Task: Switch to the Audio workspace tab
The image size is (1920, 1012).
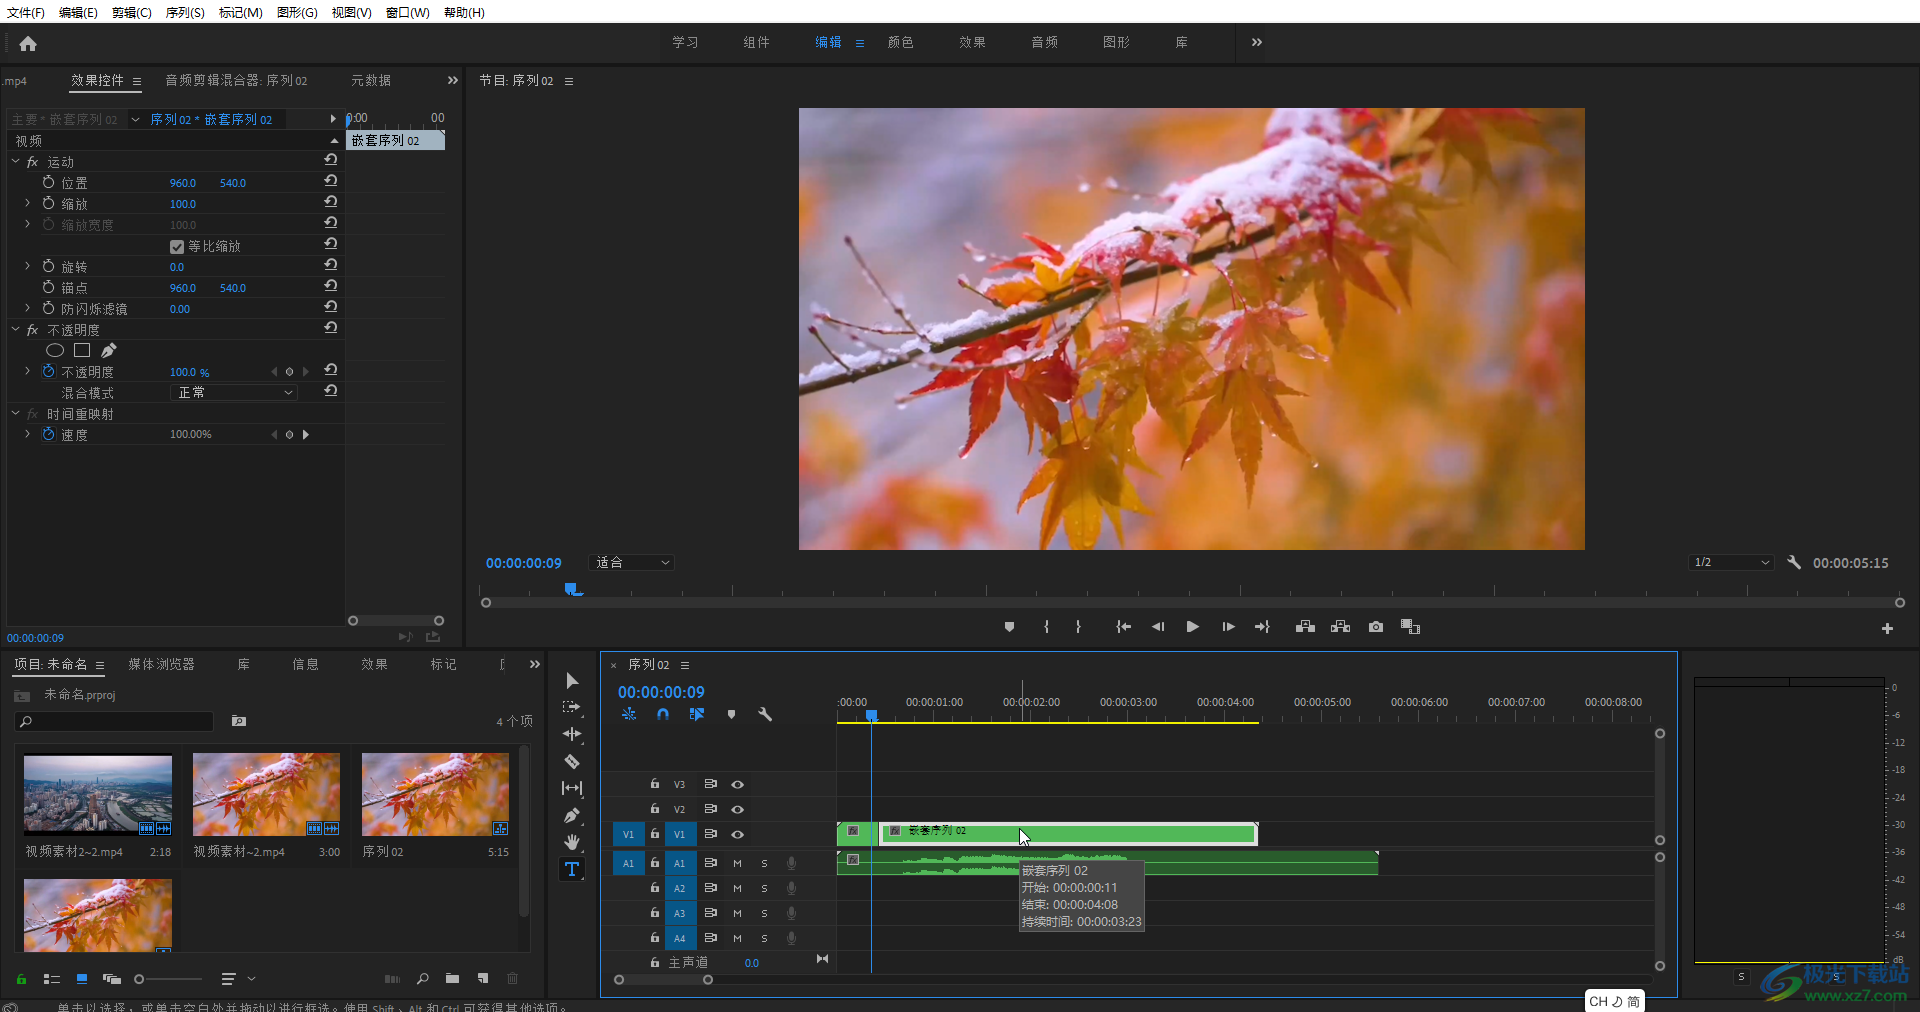Action: pos(1044,42)
